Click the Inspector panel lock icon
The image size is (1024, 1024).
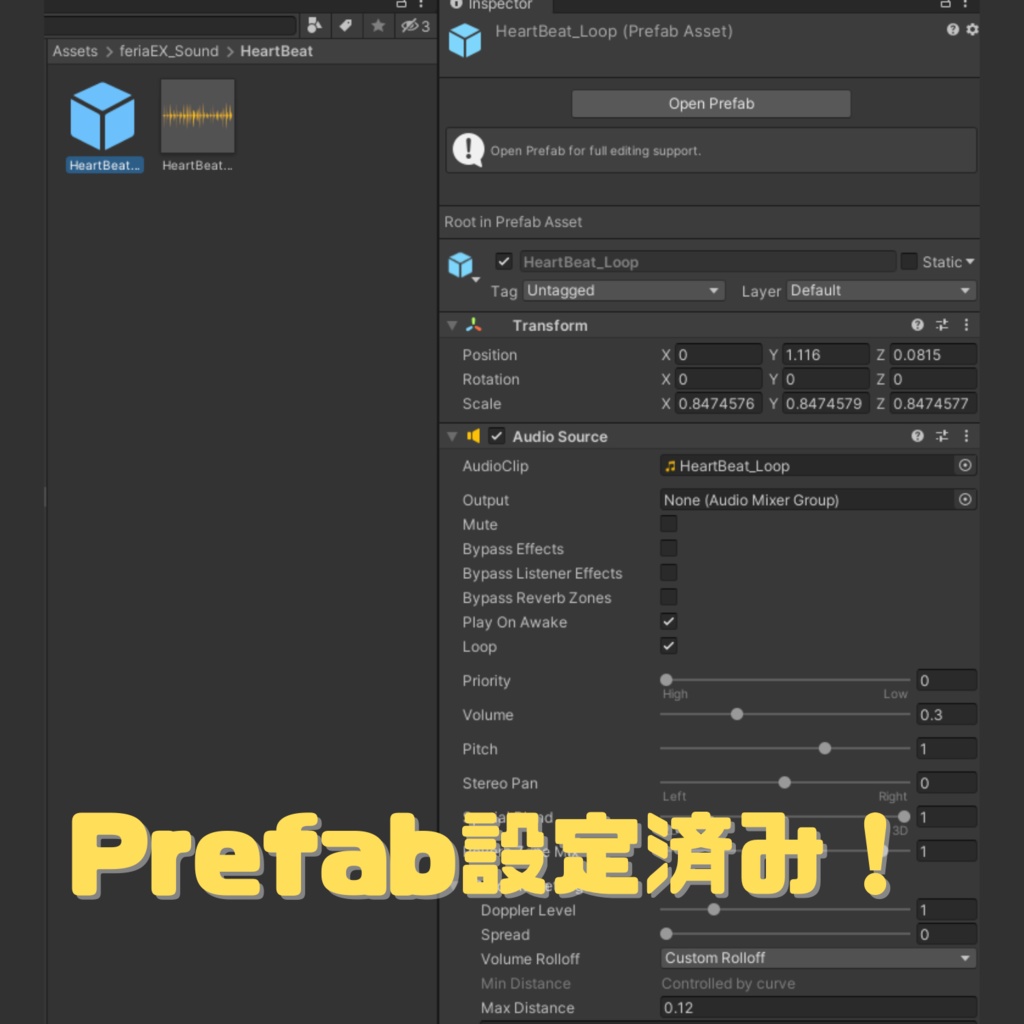945,4
